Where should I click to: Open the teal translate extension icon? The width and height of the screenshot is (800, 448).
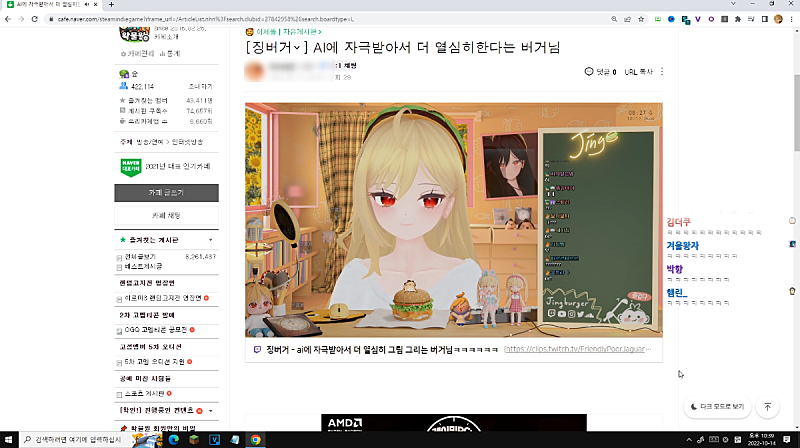click(x=686, y=20)
